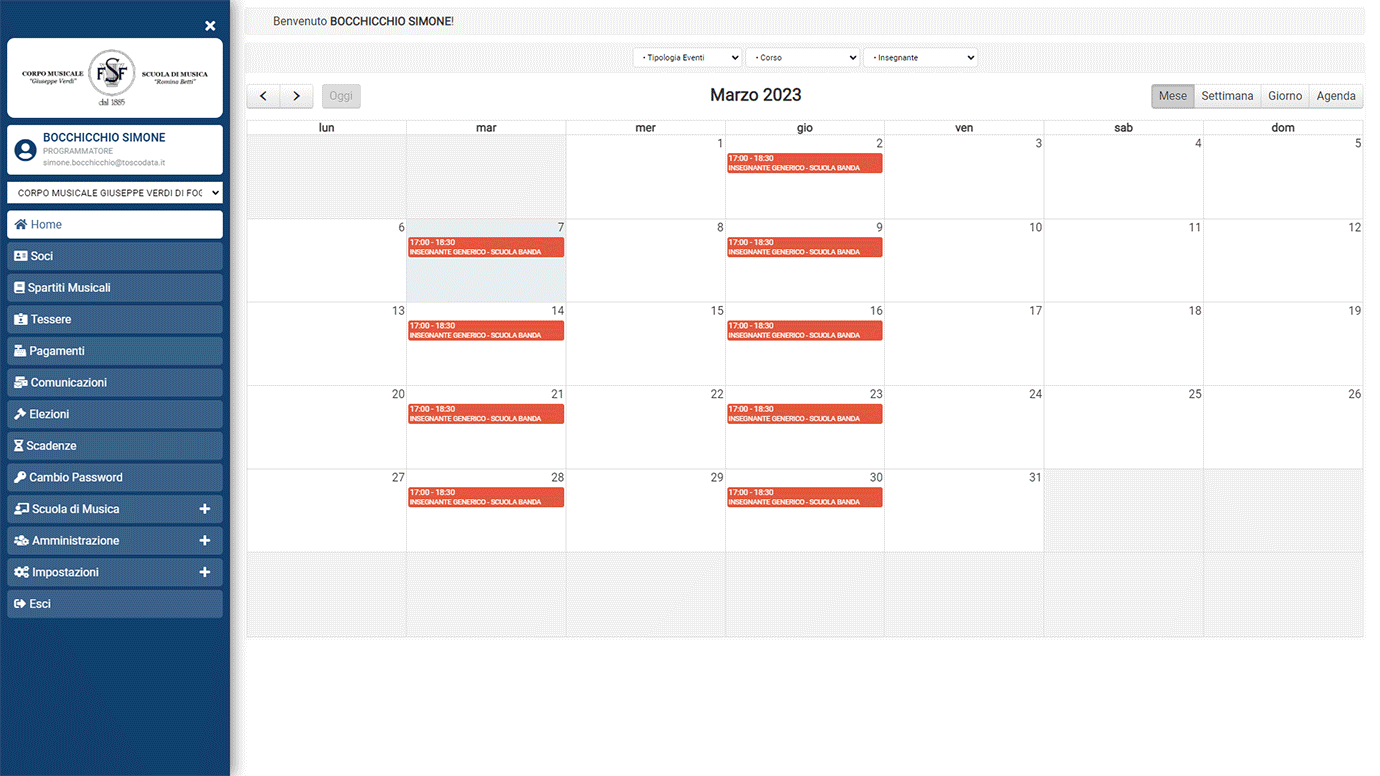Open the Tipologia Eventi dropdown

(687, 58)
